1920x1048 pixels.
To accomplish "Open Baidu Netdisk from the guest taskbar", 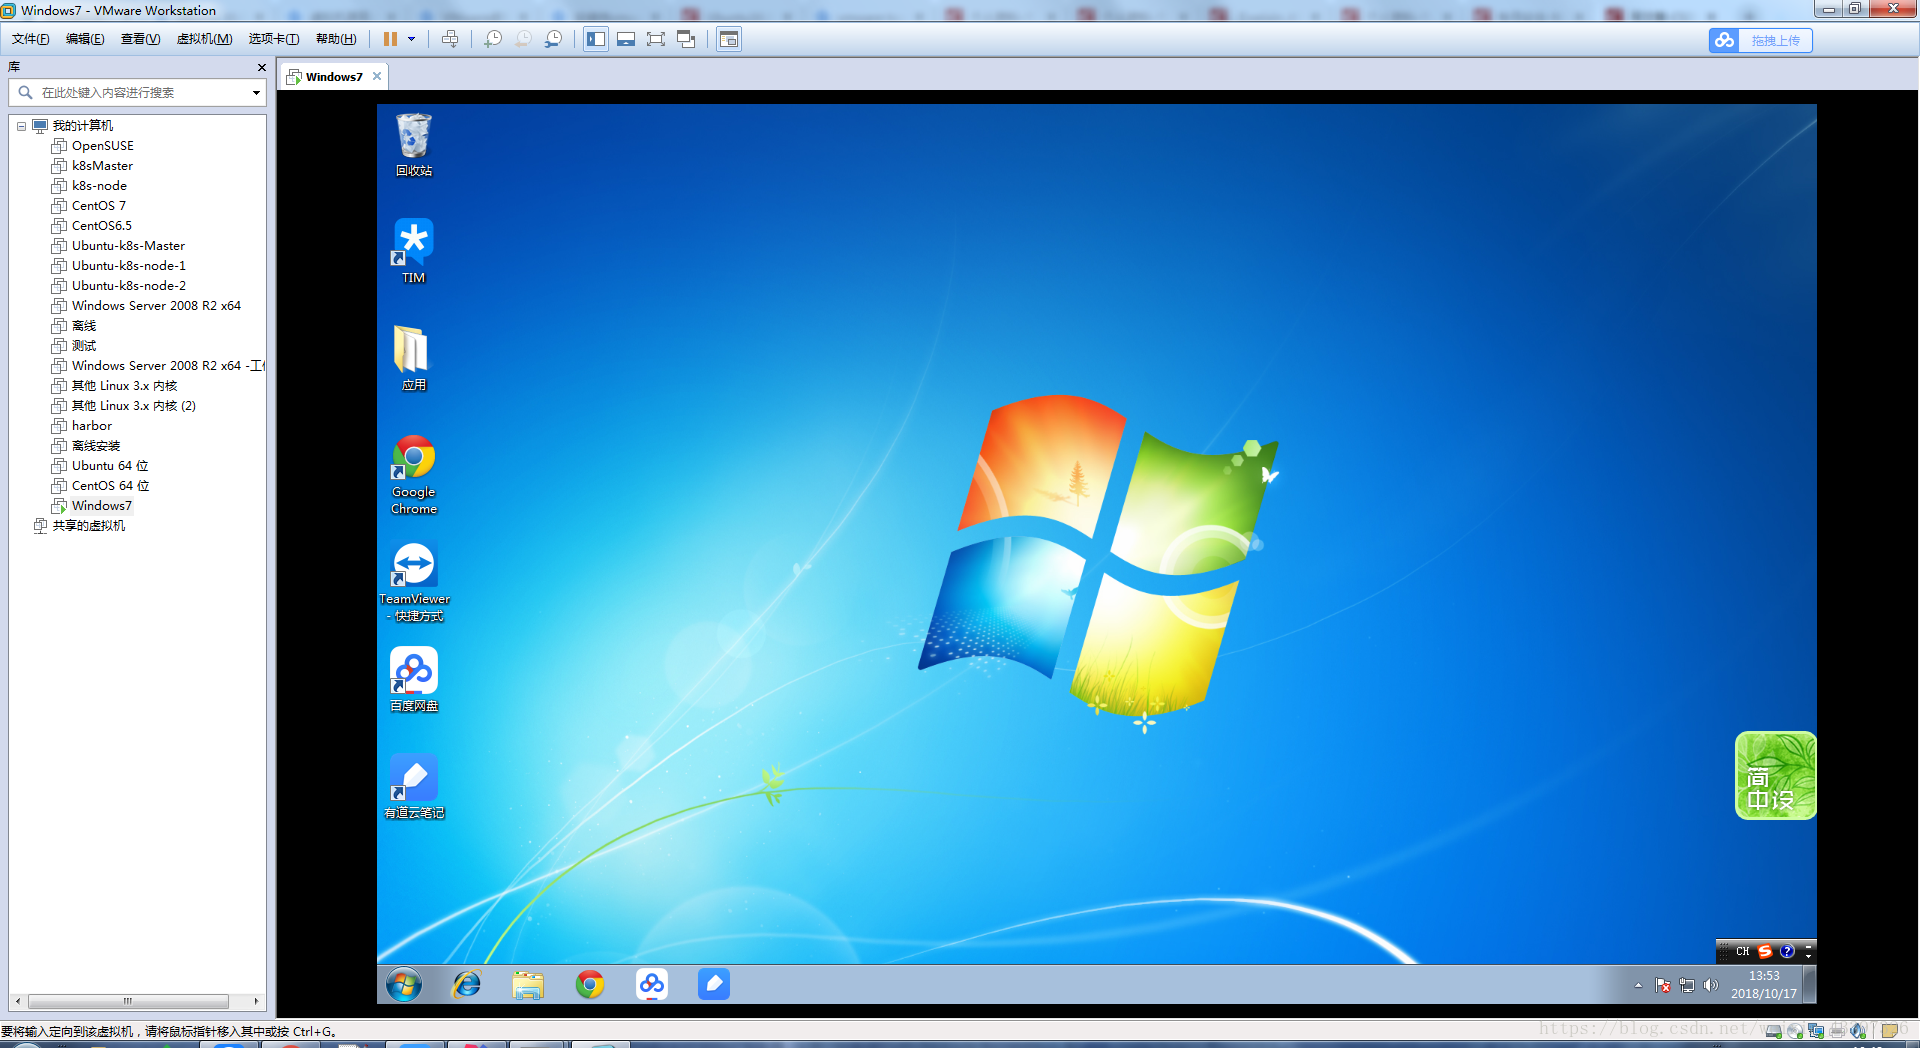I will coord(652,985).
